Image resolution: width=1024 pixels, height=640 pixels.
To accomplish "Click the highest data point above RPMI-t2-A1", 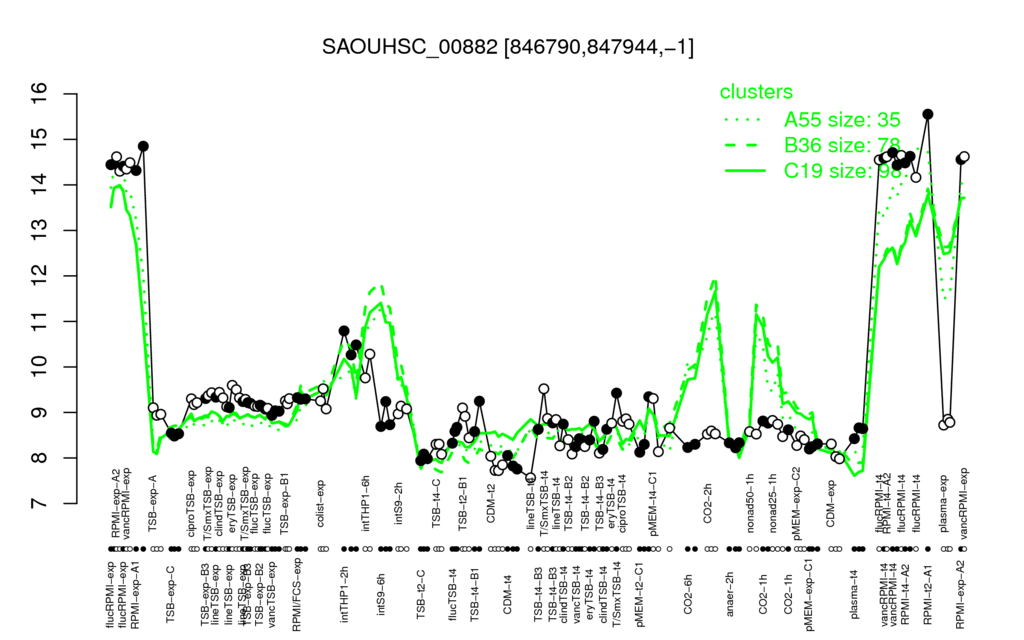I will click(x=927, y=114).
